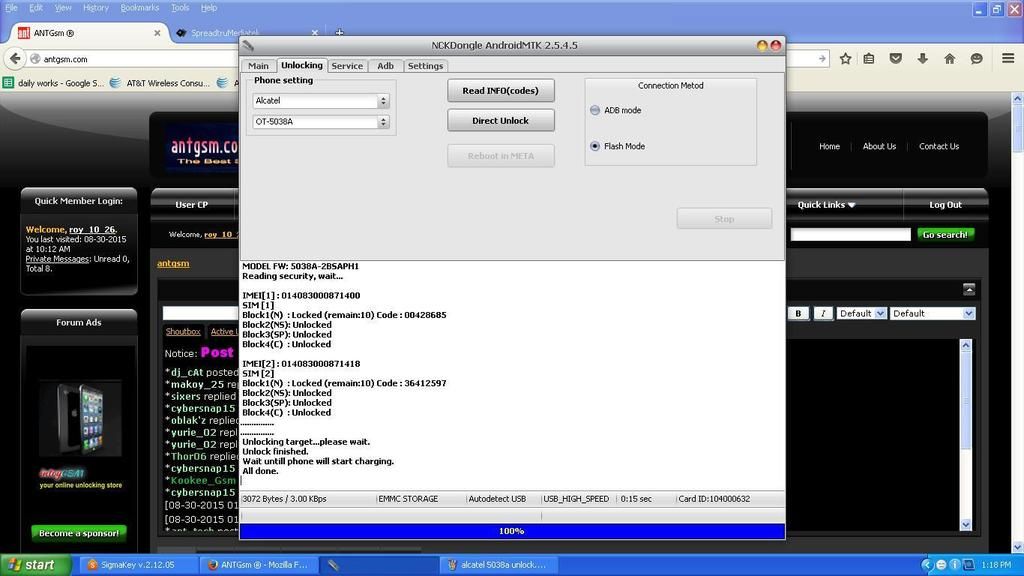Click the browser back arrow button
The width and height of the screenshot is (1024, 576).
click(15, 59)
